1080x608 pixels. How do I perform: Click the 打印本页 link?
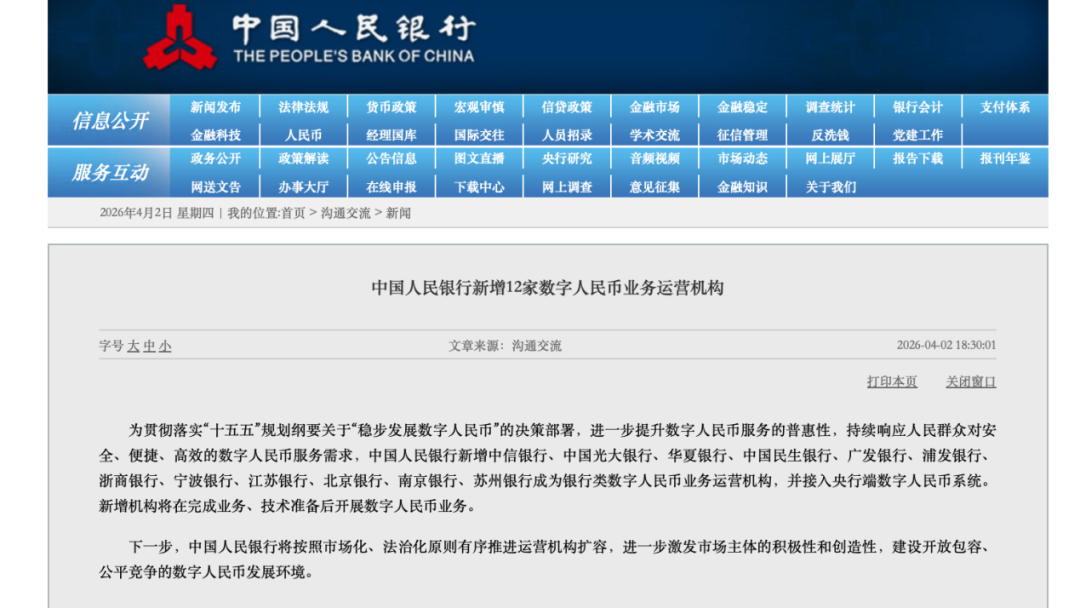[892, 381]
